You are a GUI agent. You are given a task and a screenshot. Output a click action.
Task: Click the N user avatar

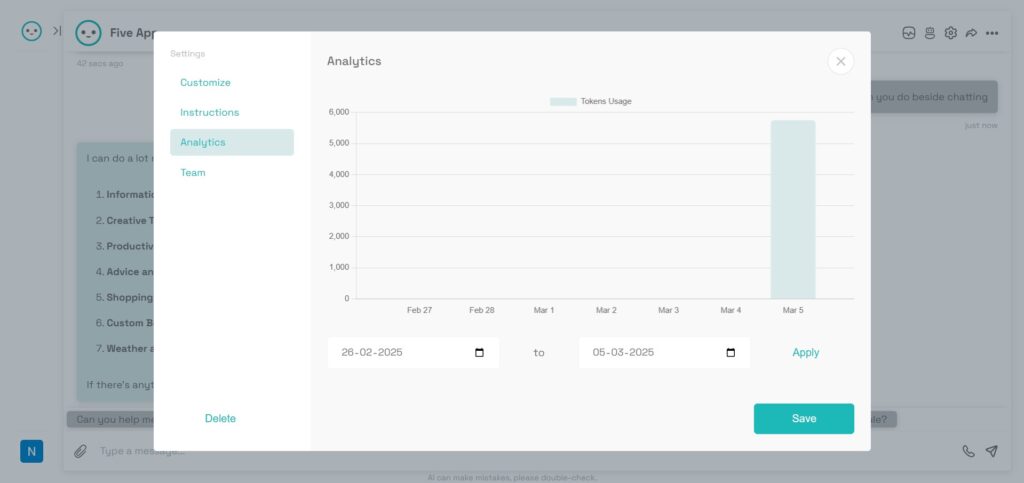tap(31, 451)
